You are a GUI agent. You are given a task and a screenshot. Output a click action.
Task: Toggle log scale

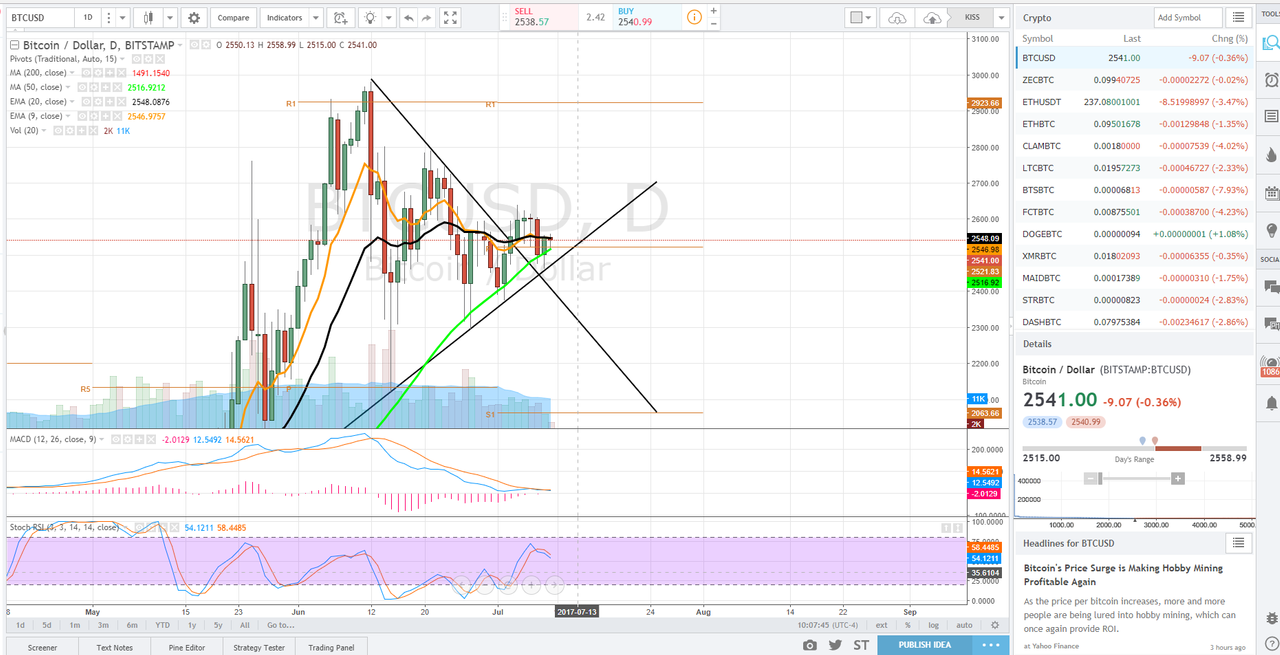coord(933,625)
